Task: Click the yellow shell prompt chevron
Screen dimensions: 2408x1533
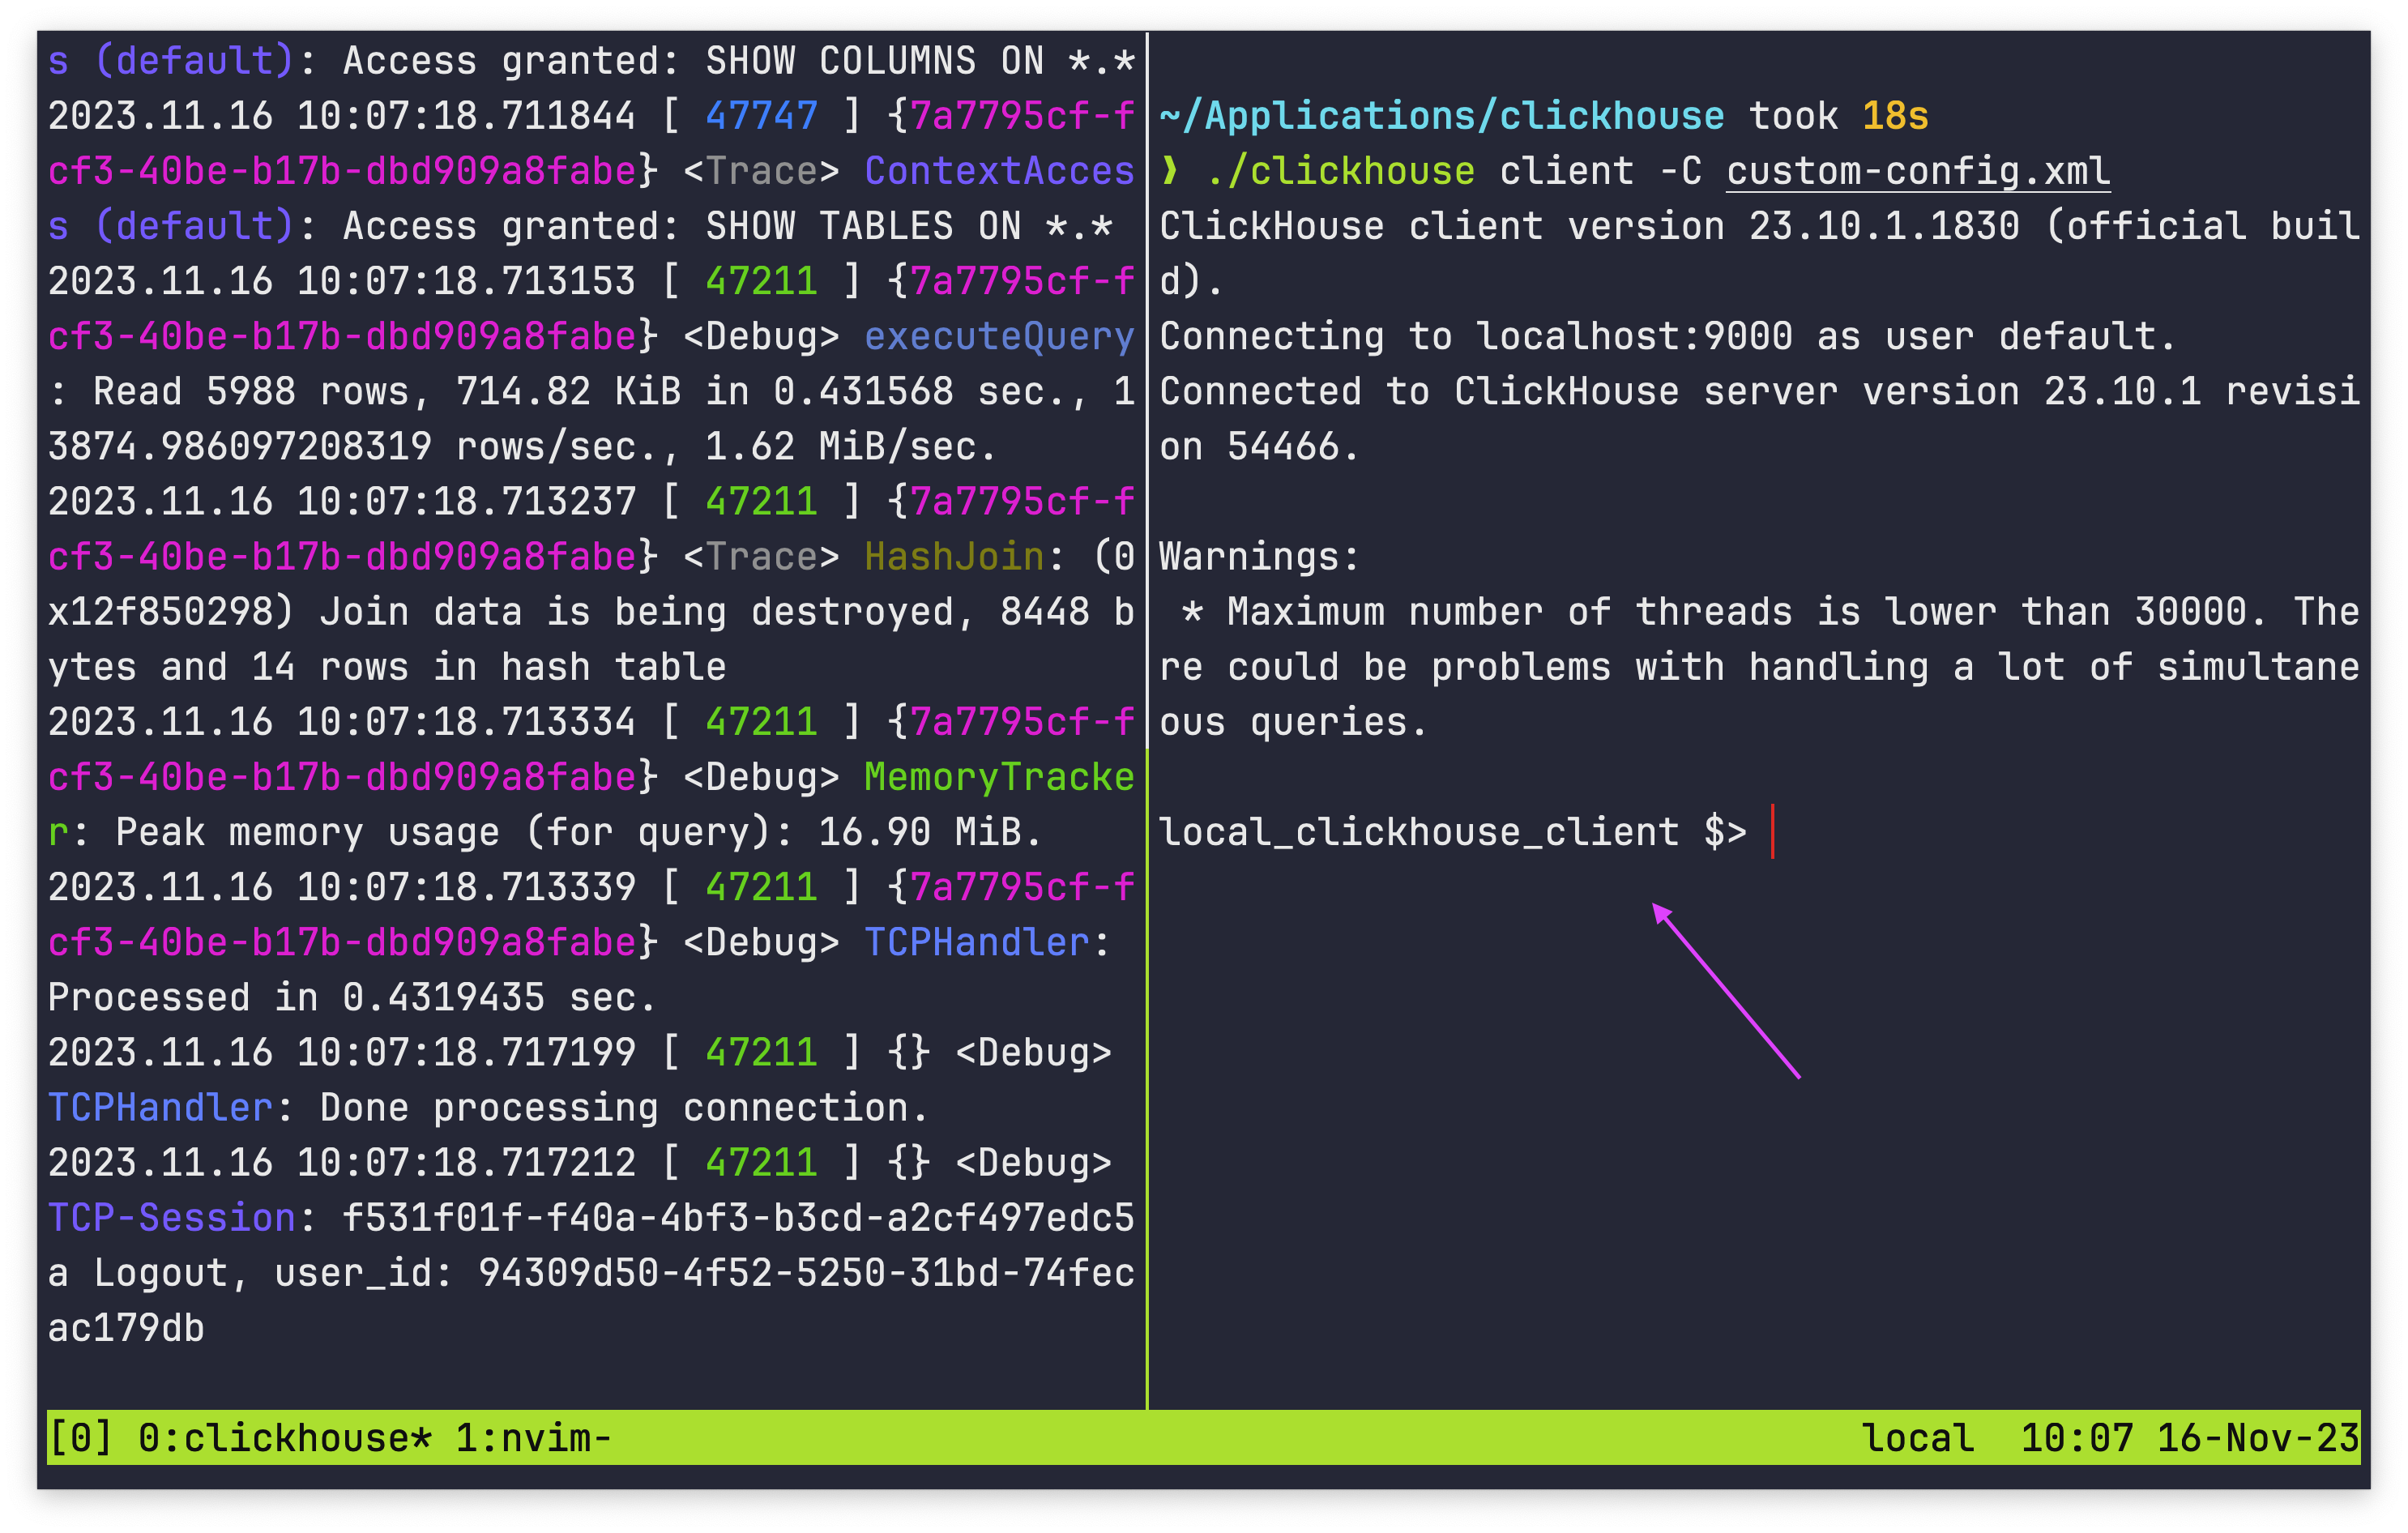Action: (1169, 171)
